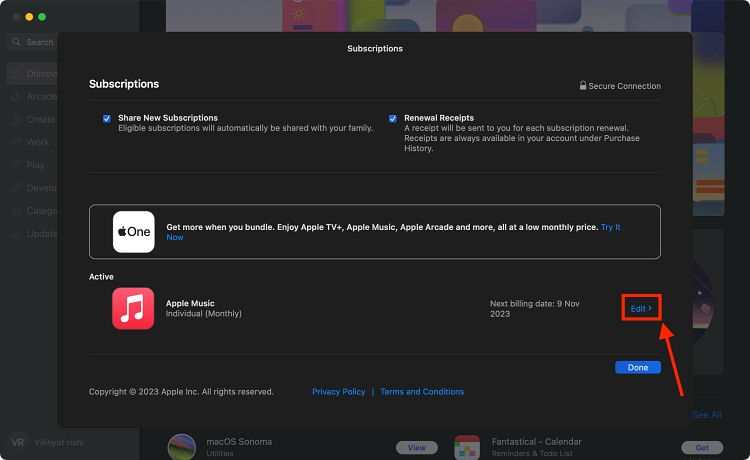750x460 pixels.
Task: Open the Privacy Policy link
Action: pyautogui.click(x=339, y=392)
